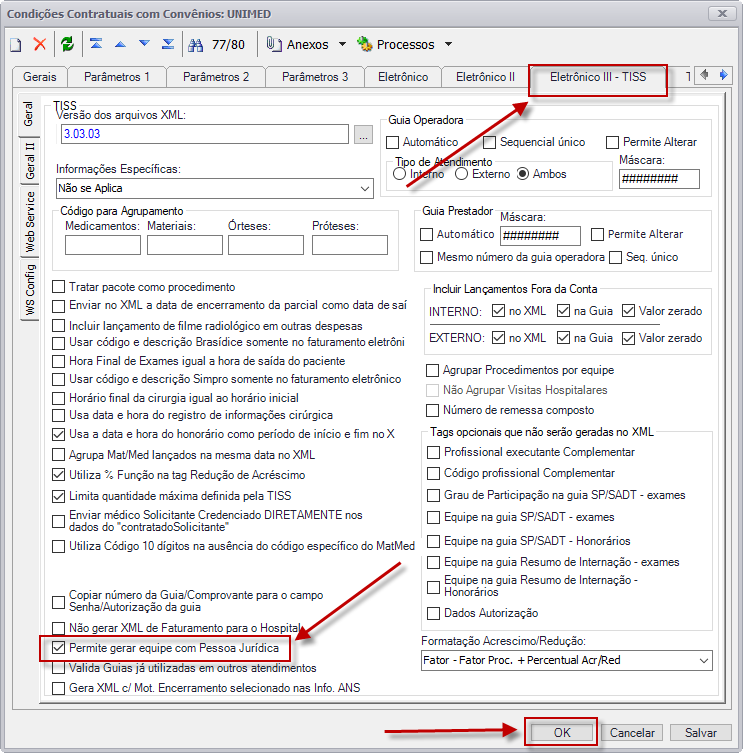Click the new record page icon
Viewport: 743px width, 753px height.
16,45
